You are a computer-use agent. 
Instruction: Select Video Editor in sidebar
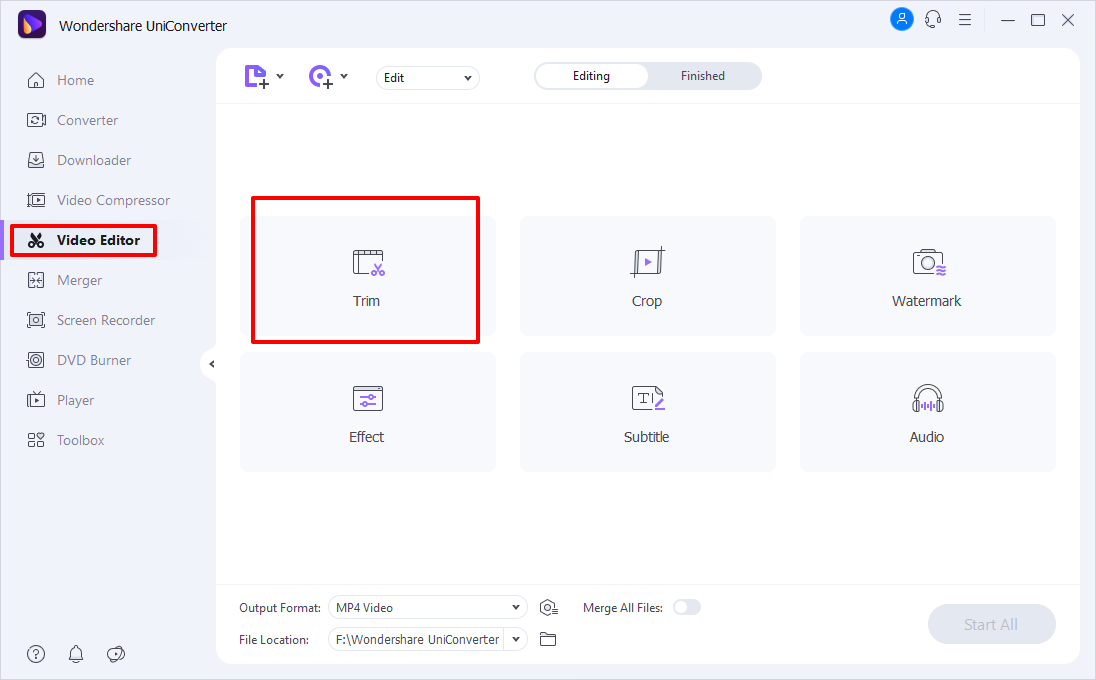tap(84, 240)
